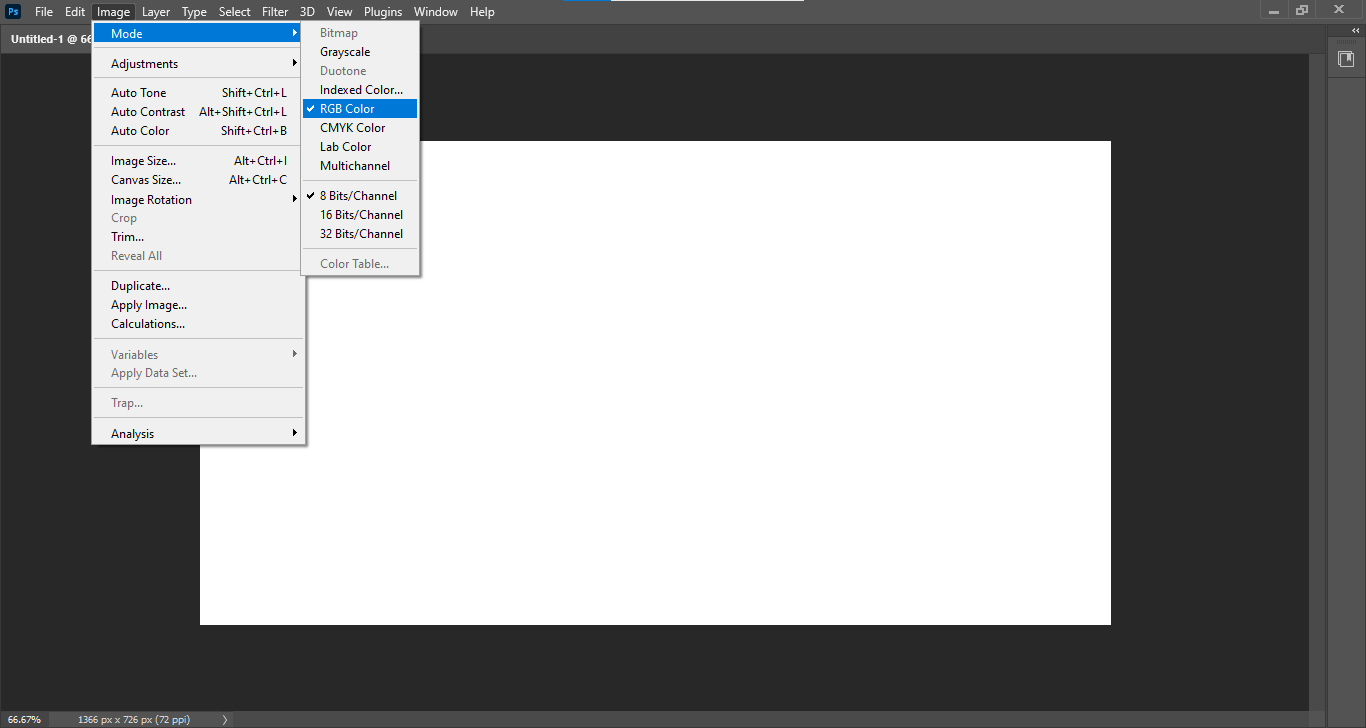Switch to 16 Bits/Channel depth
Viewport: 1366px width, 728px height.
click(361, 215)
